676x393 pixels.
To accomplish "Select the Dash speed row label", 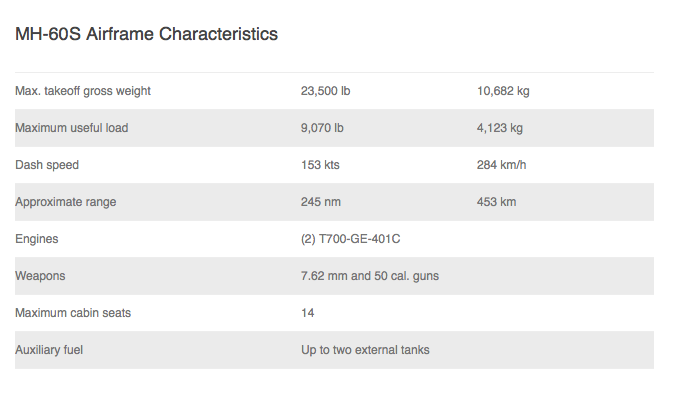I will [47, 165].
